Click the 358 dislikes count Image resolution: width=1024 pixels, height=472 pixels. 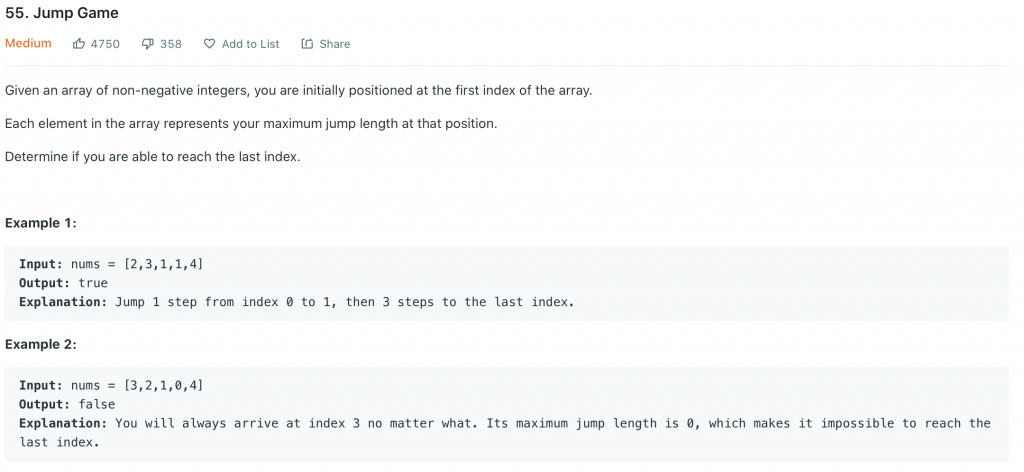[x=171, y=44]
